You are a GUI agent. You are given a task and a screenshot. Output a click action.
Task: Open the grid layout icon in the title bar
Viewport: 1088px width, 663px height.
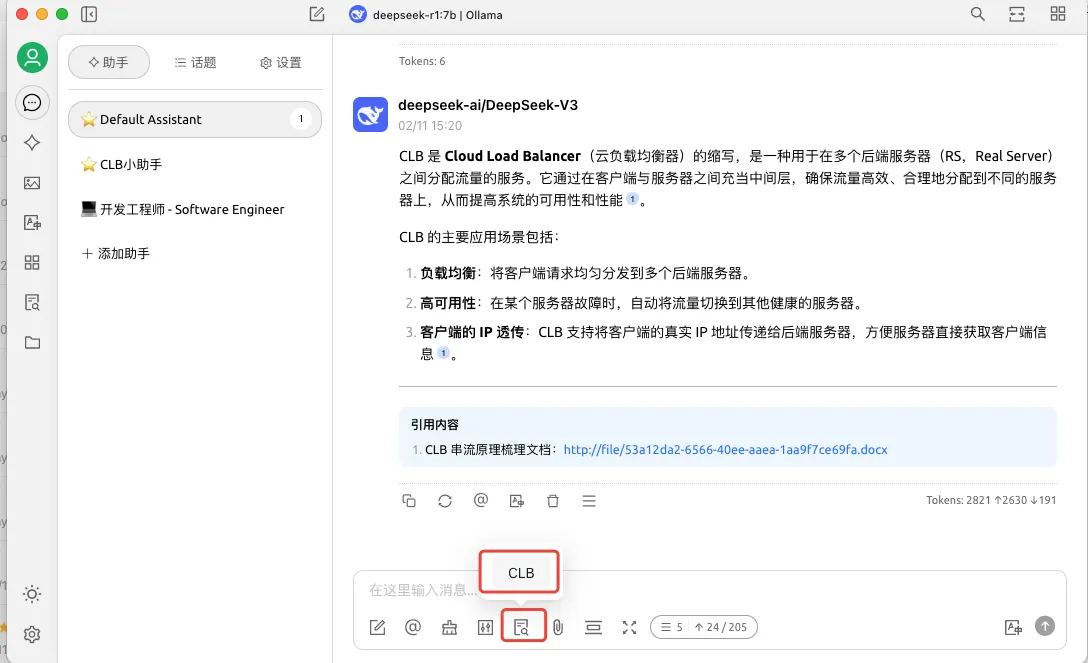pos(1057,14)
